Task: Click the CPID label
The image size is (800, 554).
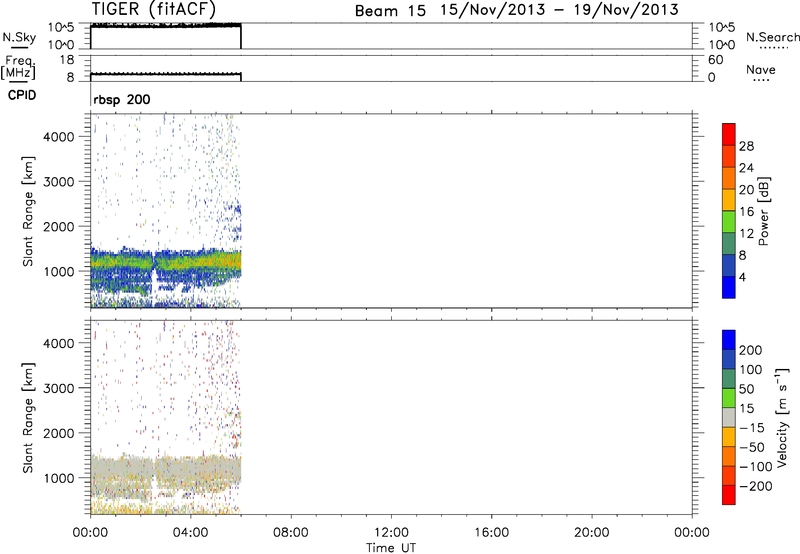Action: [x=22, y=95]
